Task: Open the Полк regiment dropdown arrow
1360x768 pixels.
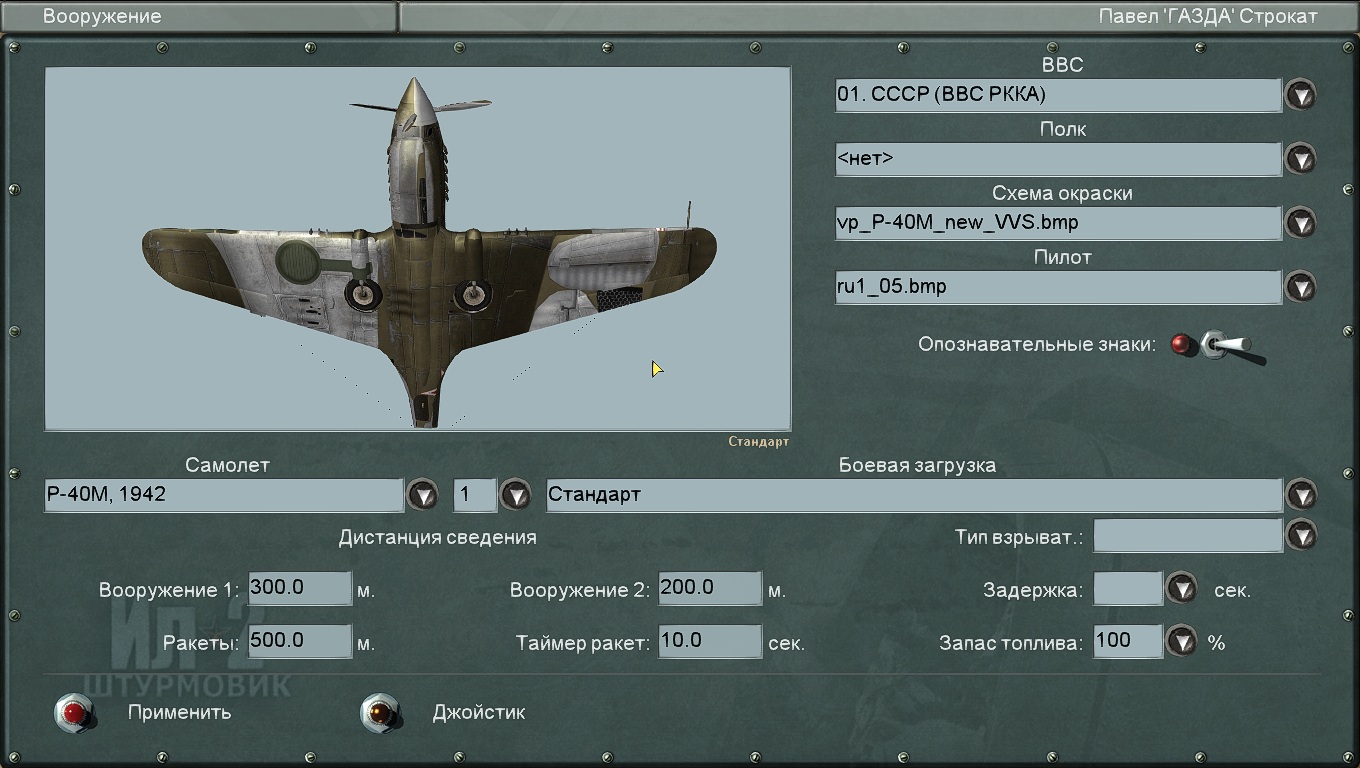Action: [x=1300, y=159]
